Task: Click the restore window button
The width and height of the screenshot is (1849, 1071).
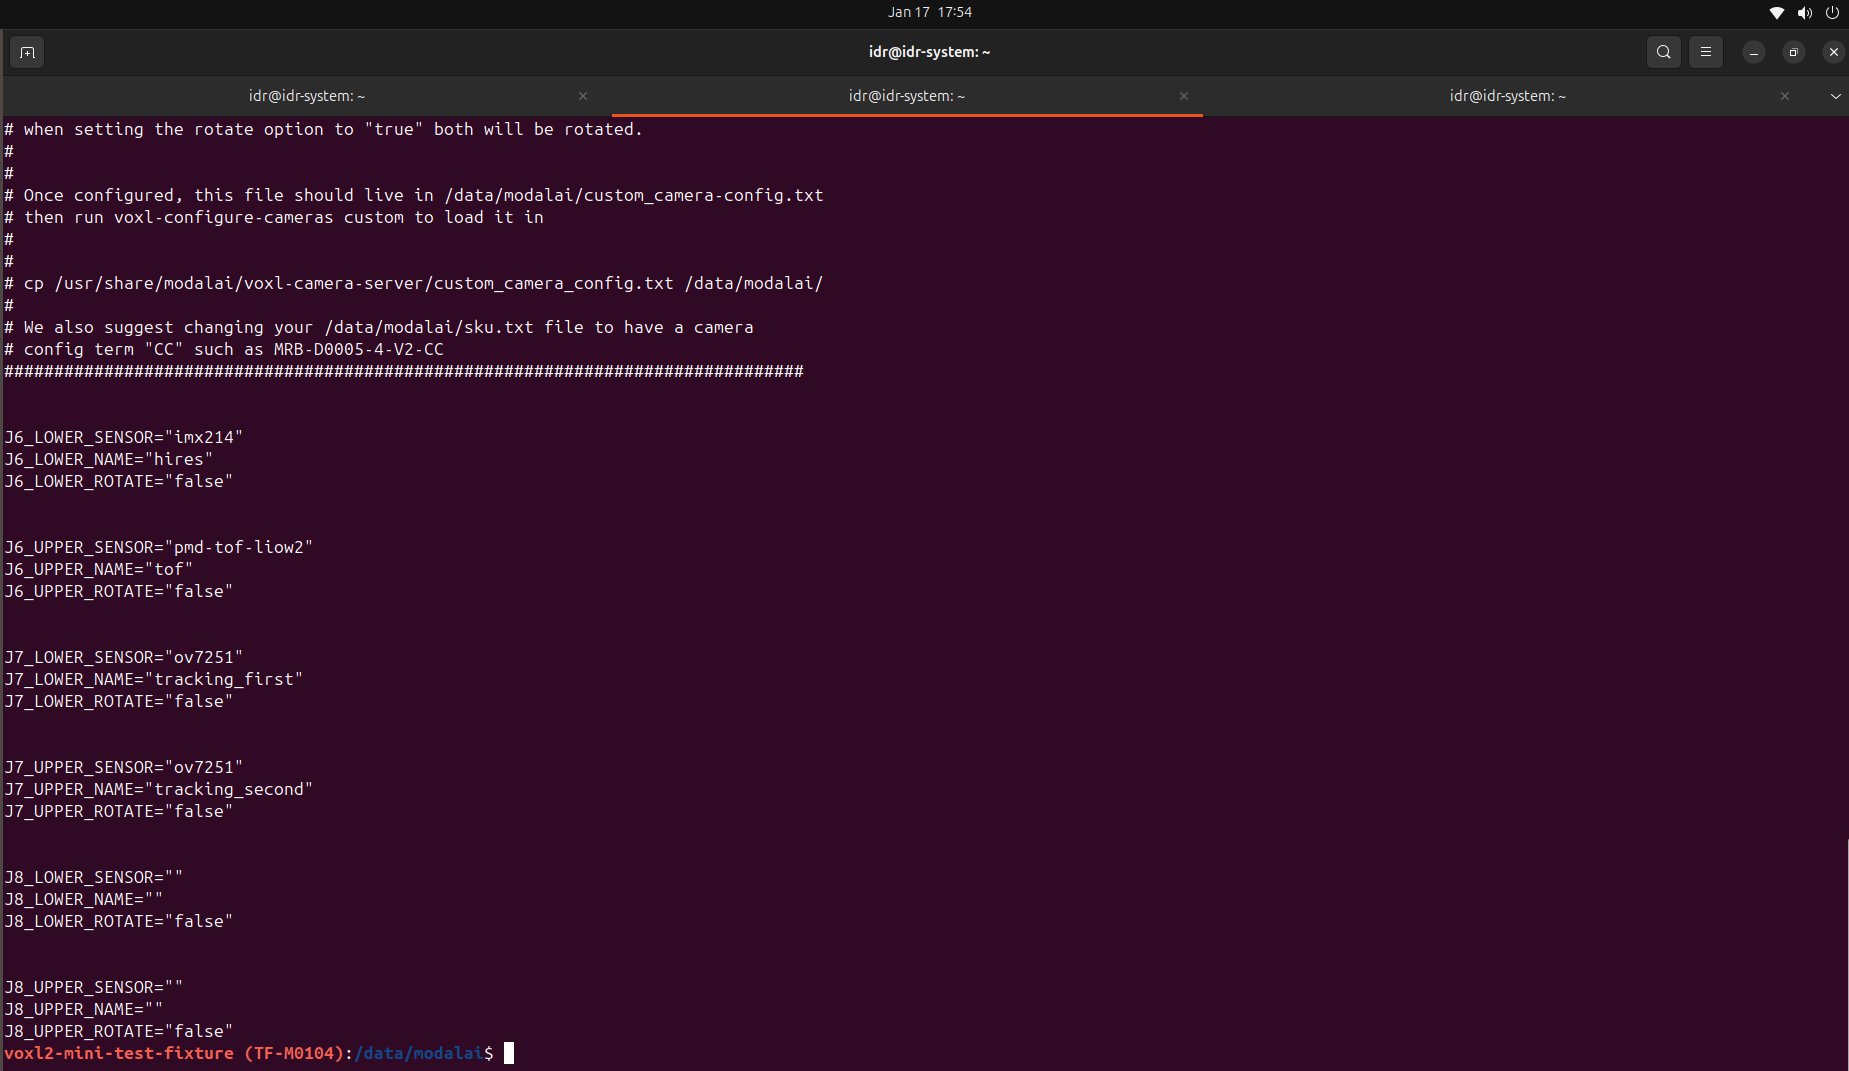Action: click(1793, 52)
